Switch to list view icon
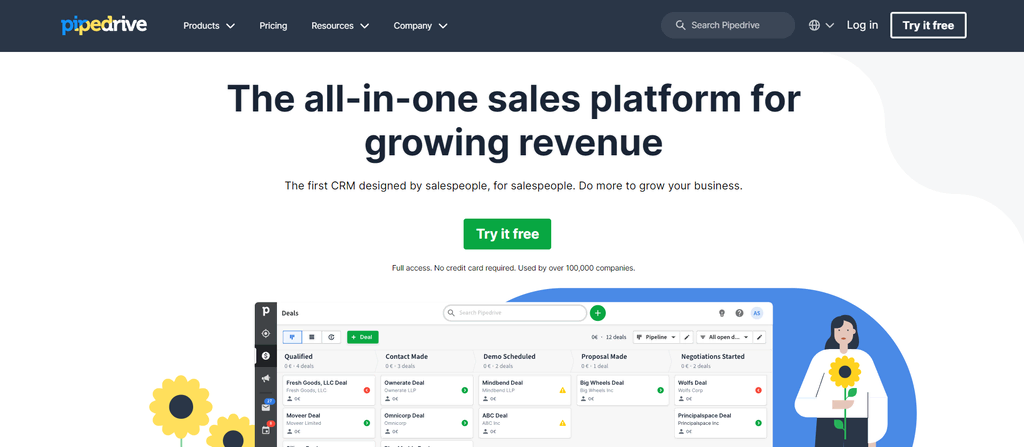1024x447 pixels. pyautogui.click(x=312, y=337)
